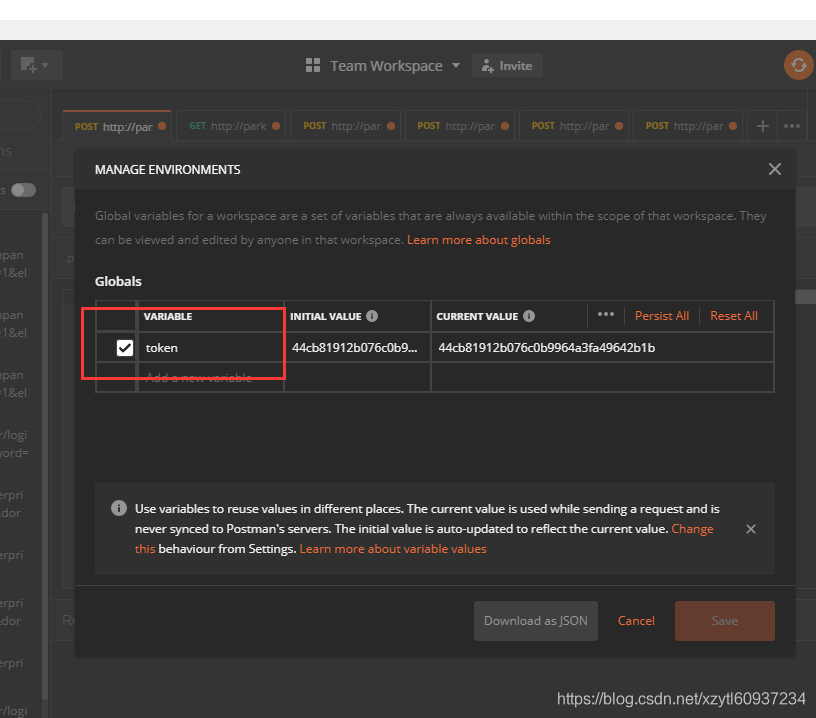Click the token initial value cell
The image size is (816, 718).
point(358,348)
